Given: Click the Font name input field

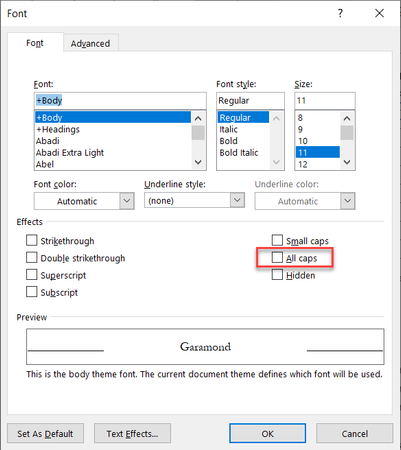Looking at the screenshot, I should point(120,100).
